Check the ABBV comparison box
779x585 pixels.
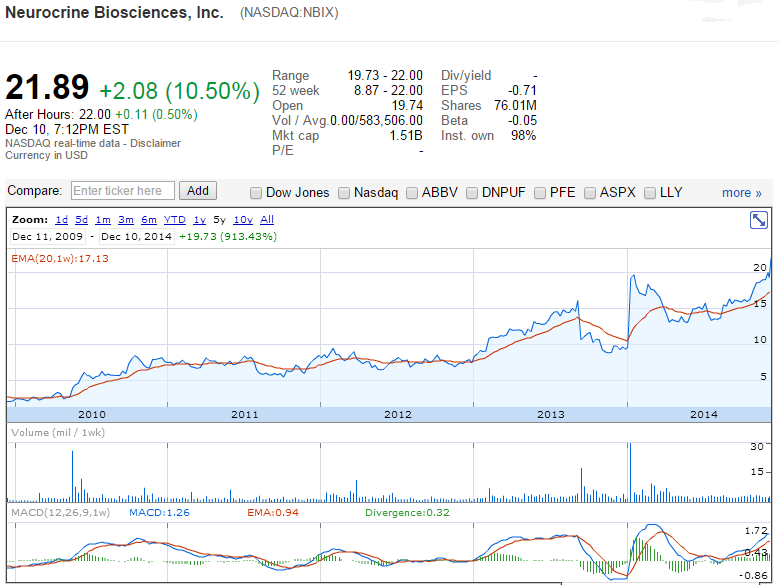point(412,193)
